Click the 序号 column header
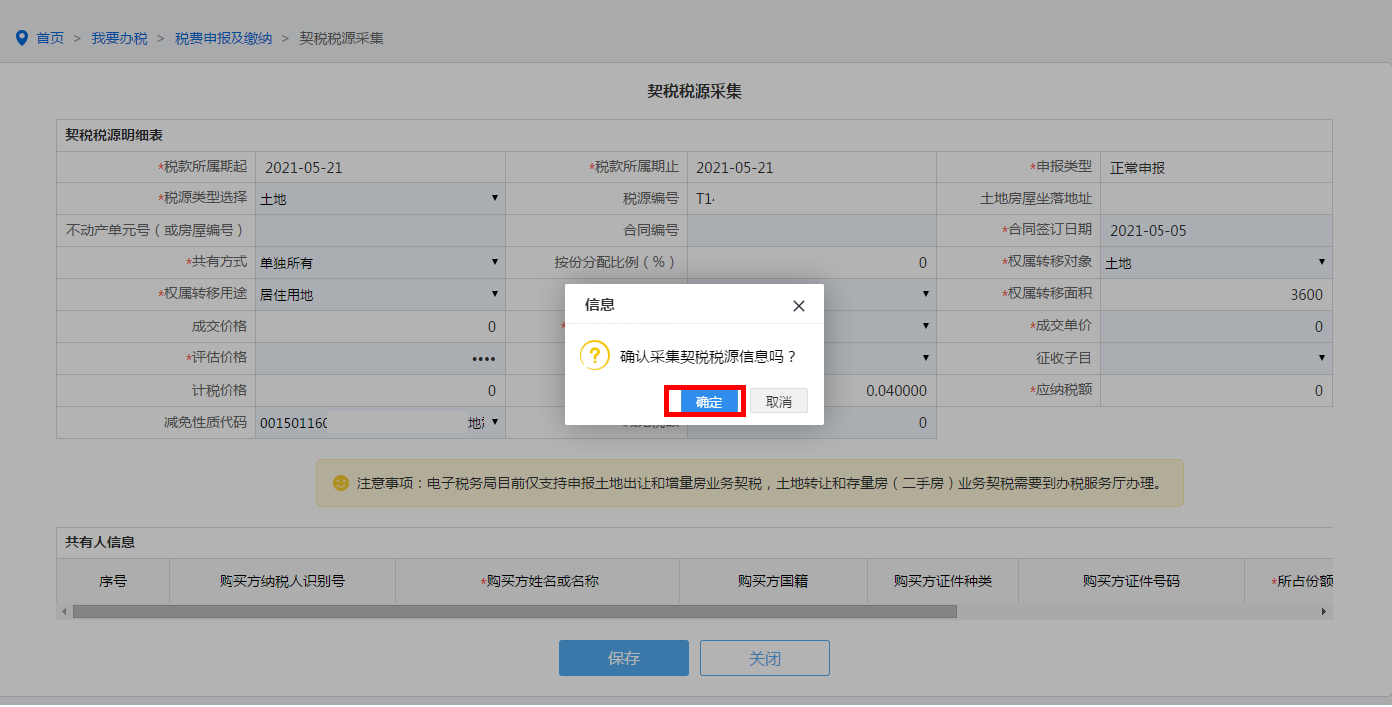1392x707 pixels. coord(113,581)
